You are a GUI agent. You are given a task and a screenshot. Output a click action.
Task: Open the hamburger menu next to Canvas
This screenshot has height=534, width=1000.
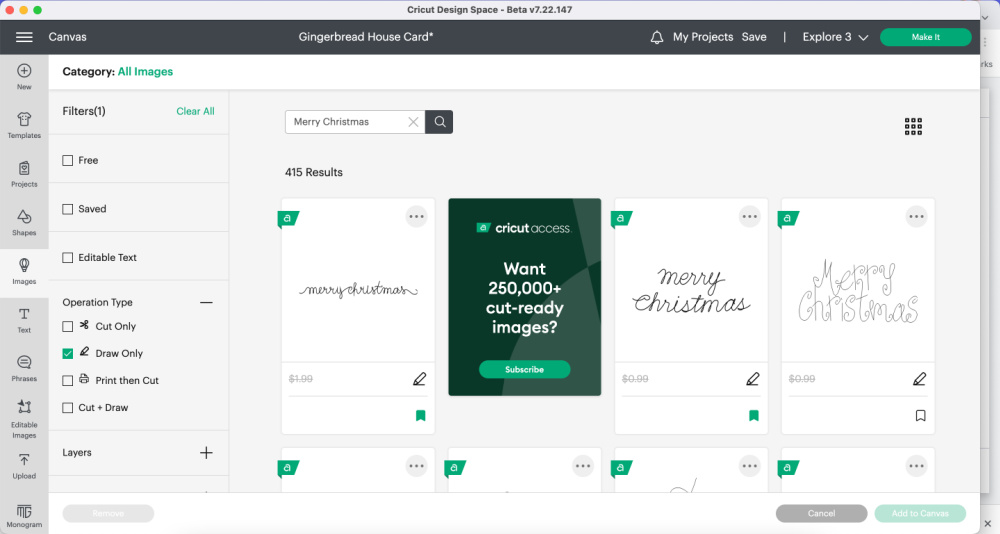[24, 37]
